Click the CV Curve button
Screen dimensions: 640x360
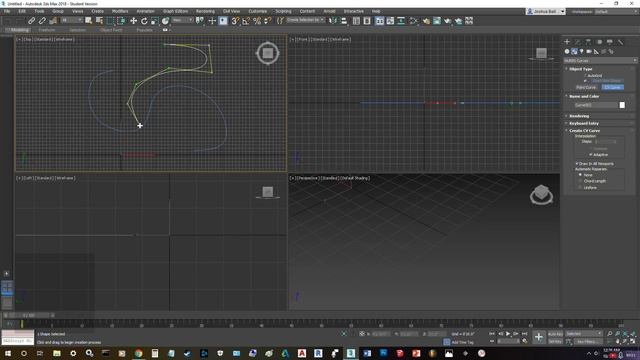click(613, 87)
